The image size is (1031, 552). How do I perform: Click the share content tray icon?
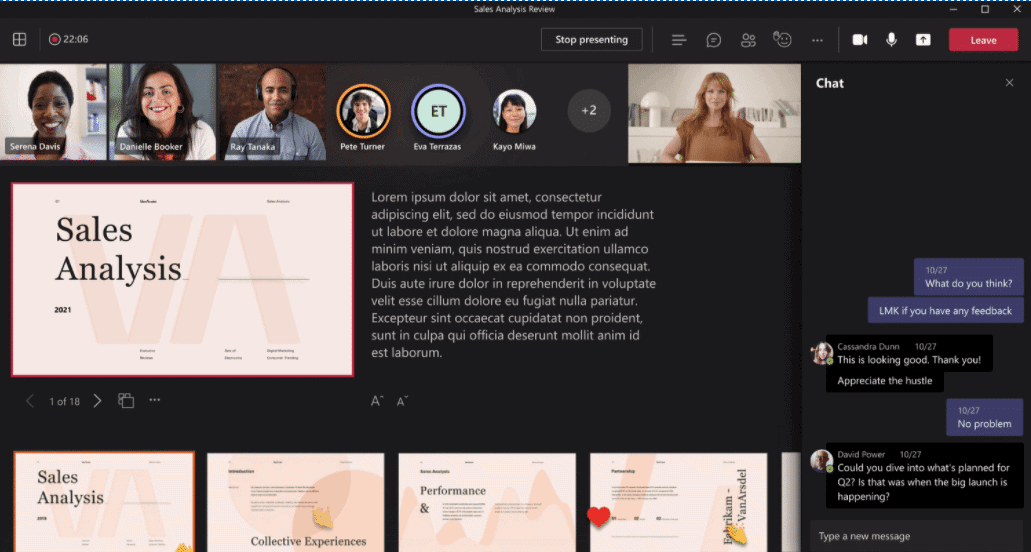point(923,40)
